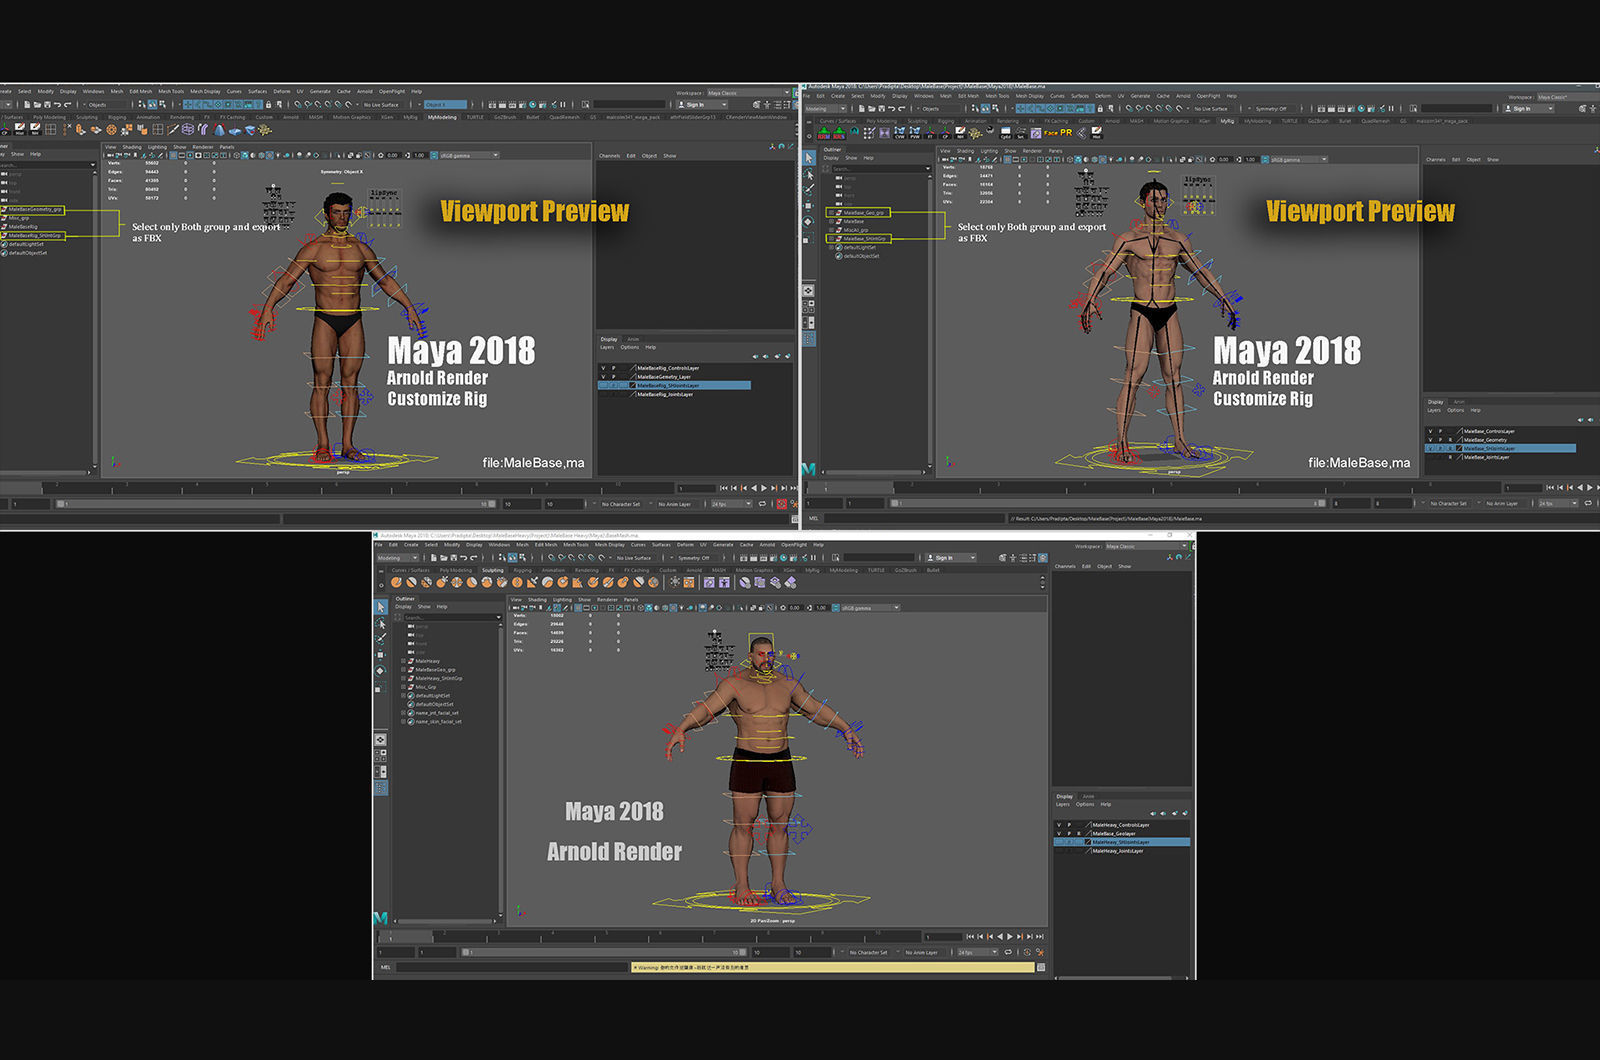
Task: Toggle playback P box of MaleHeavy_ControlsLayer
Action: (1069, 825)
